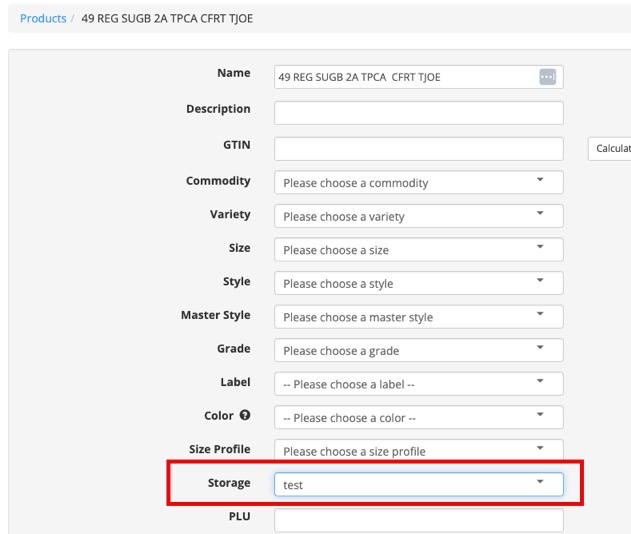Open the Storage dropdown showing test
631x534 pixels.
418,485
